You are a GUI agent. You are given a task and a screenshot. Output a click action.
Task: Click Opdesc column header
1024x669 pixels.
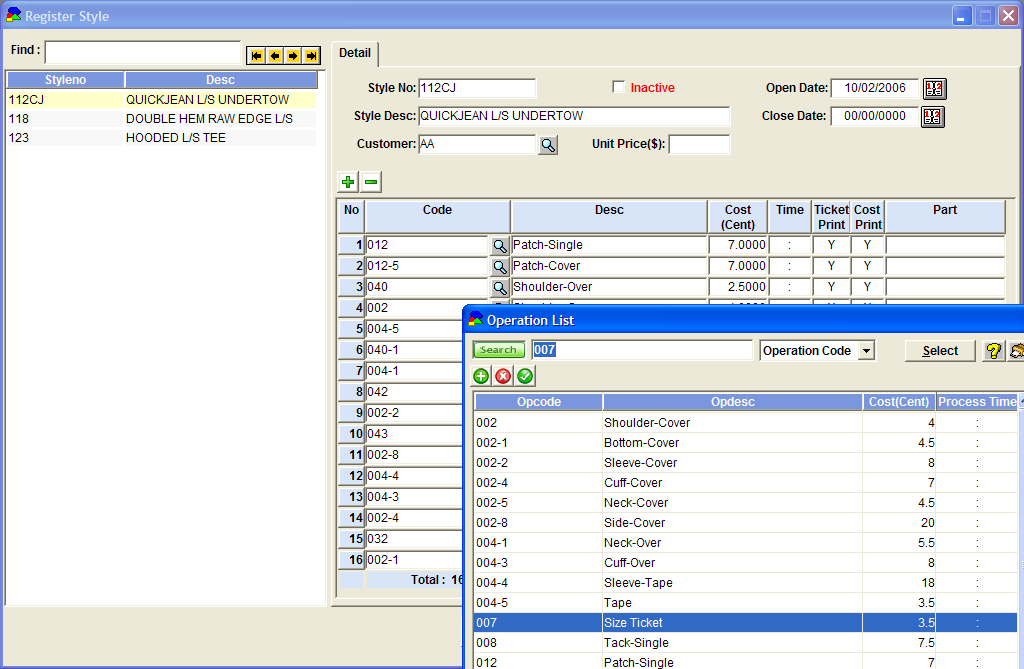pos(733,402)
